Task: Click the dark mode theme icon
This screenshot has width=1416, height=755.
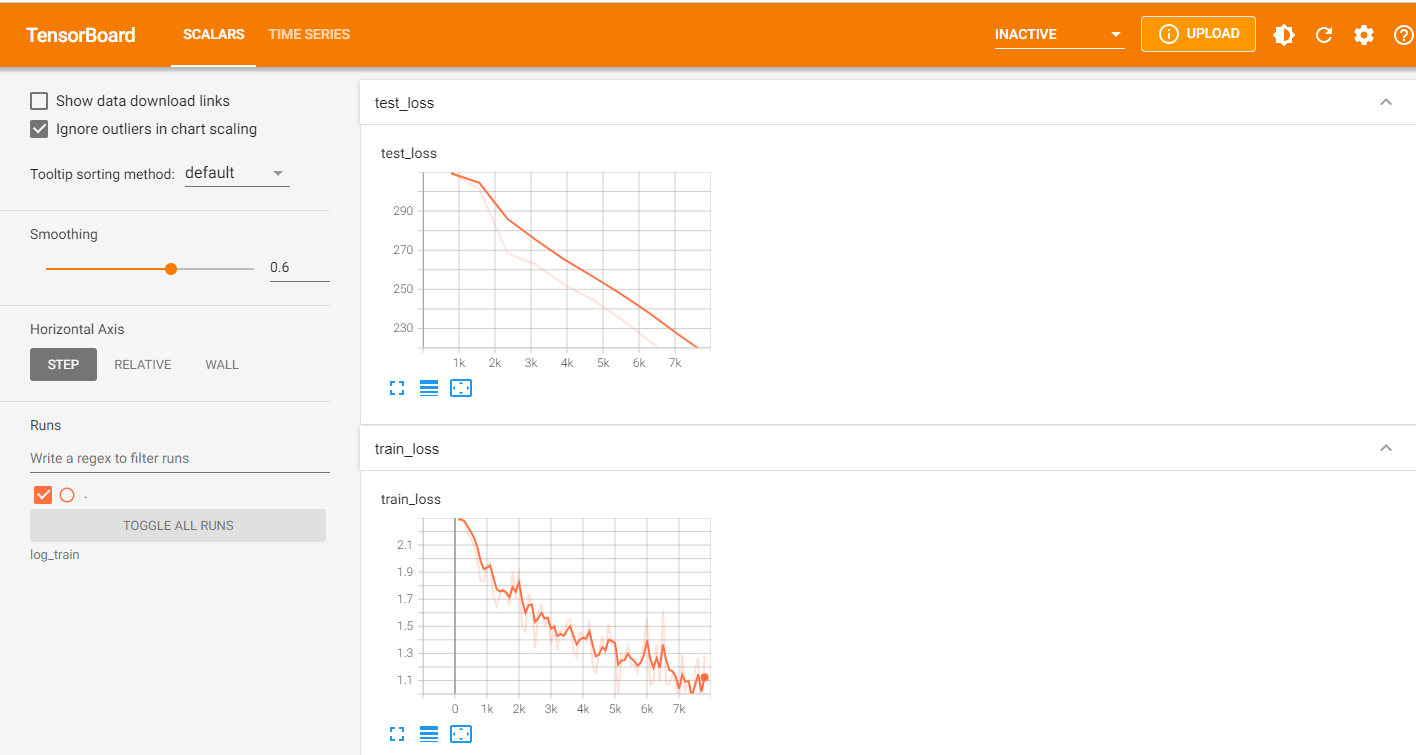Action: coord(1283,35)
